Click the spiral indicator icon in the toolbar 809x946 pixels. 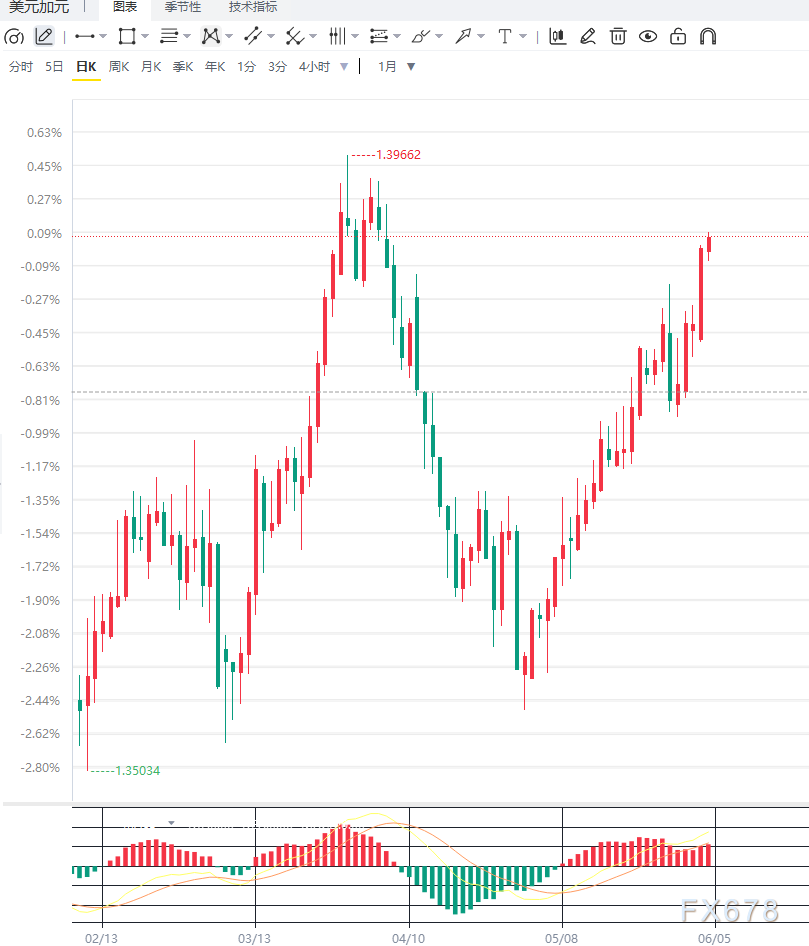(x=14, y=37)
